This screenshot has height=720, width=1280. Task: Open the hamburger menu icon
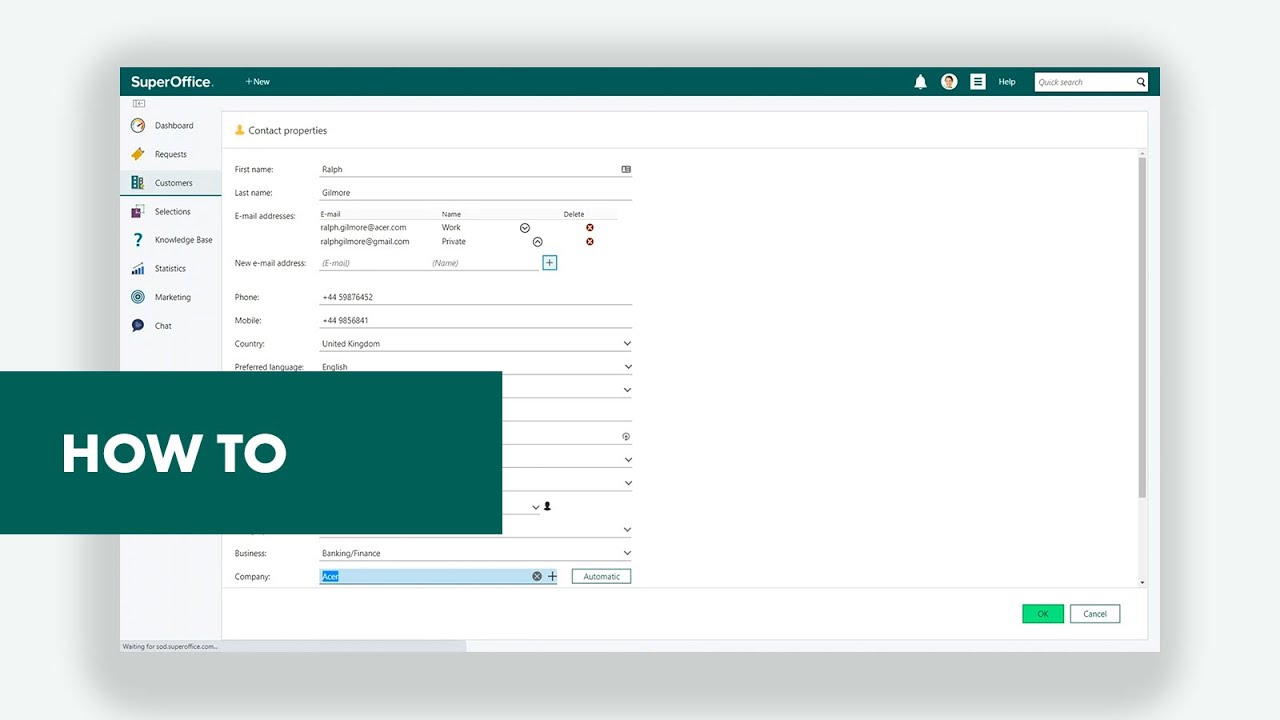[x=978, y=82]
